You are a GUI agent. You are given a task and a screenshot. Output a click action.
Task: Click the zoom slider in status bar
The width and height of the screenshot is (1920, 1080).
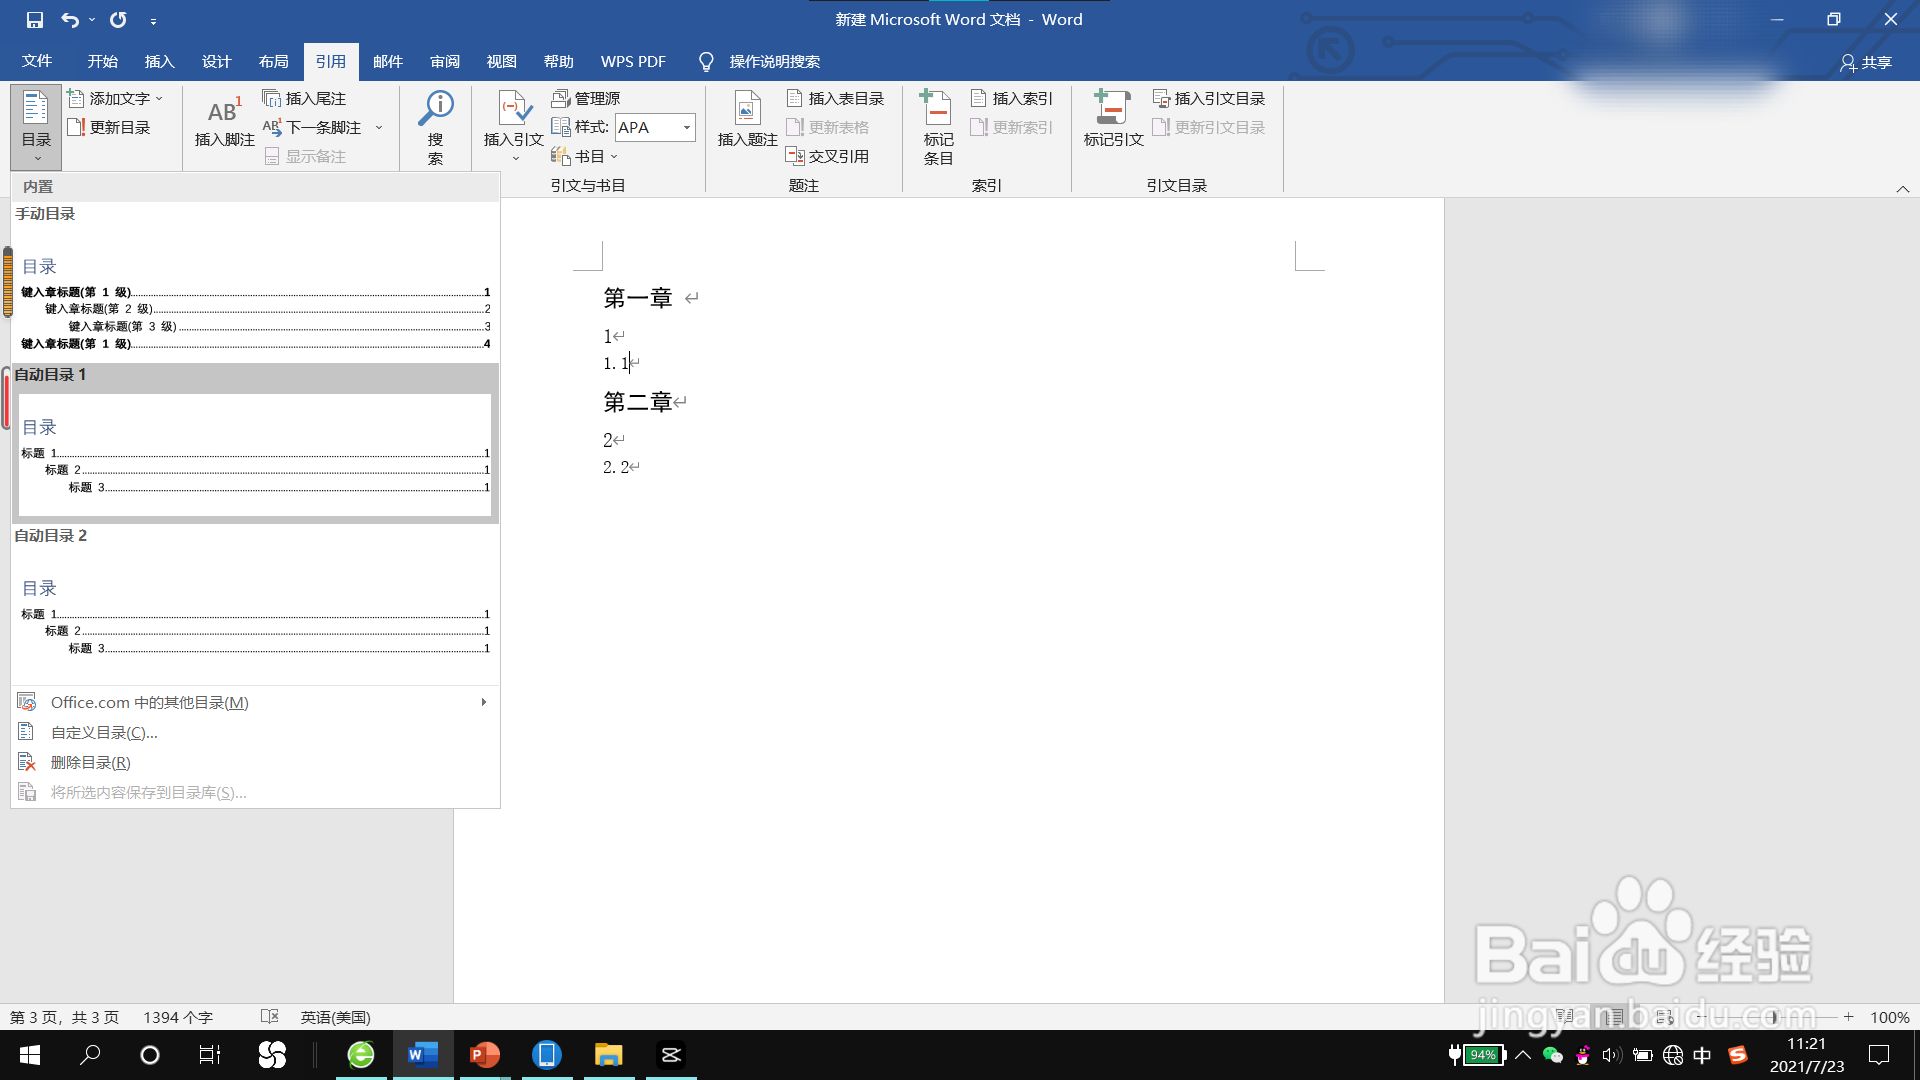(1774, 1017)
